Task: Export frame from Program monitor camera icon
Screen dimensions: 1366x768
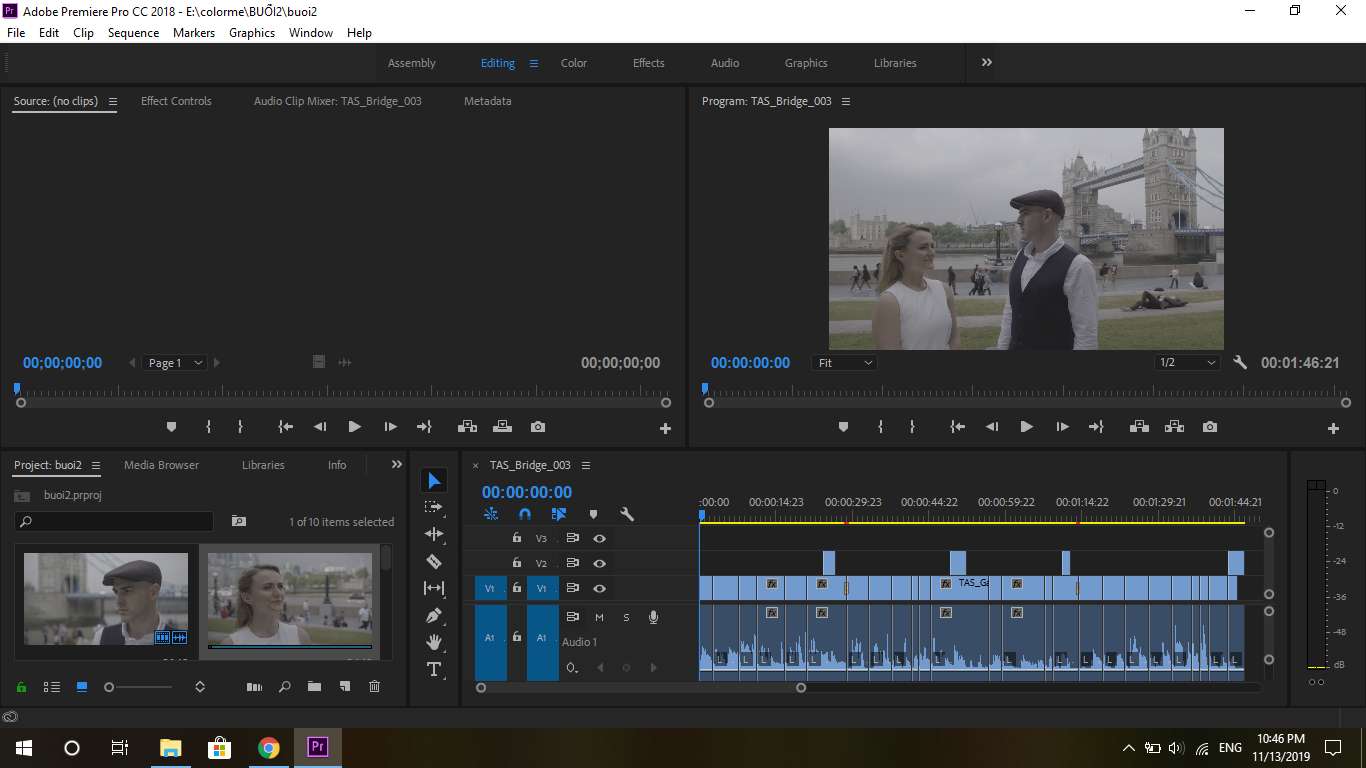Action: pos(1210,427)
